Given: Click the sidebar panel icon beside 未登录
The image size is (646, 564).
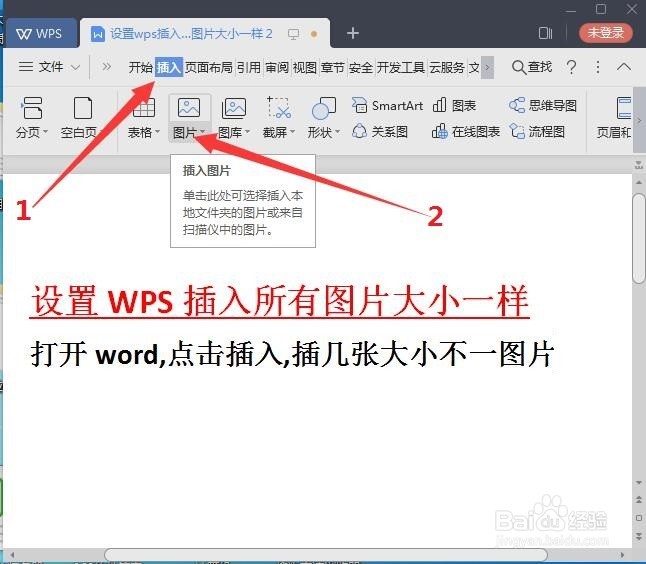Looking at the screenshot, I should pyautogui.click(x=545, y=33).
